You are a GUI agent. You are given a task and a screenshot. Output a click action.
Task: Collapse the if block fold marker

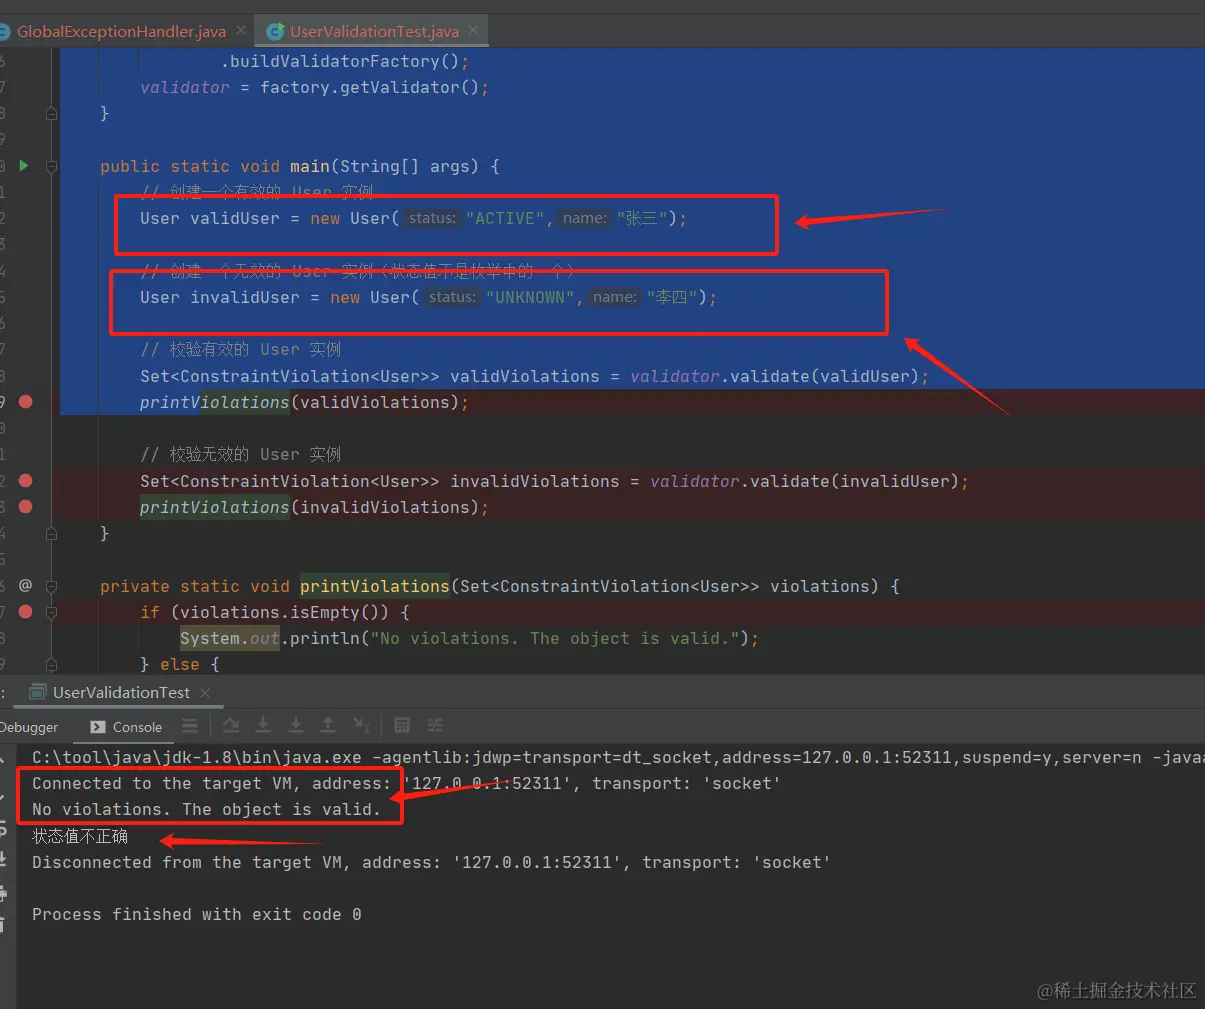coord(51,612)
